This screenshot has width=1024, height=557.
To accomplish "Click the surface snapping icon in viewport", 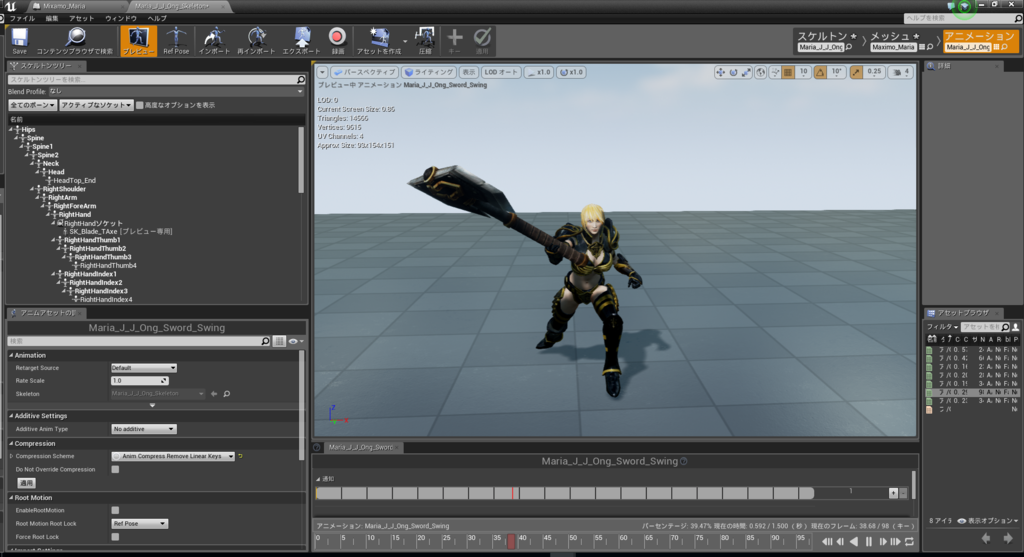I will pos(775,72).
